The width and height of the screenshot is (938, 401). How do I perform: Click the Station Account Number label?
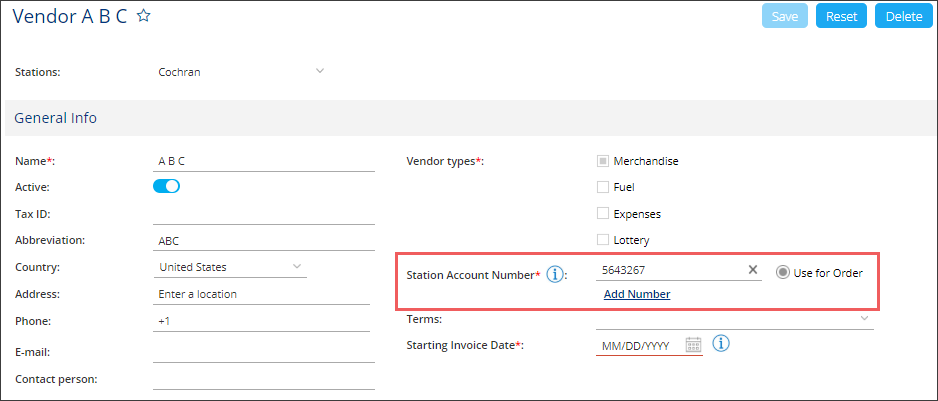tap(473, 275)
